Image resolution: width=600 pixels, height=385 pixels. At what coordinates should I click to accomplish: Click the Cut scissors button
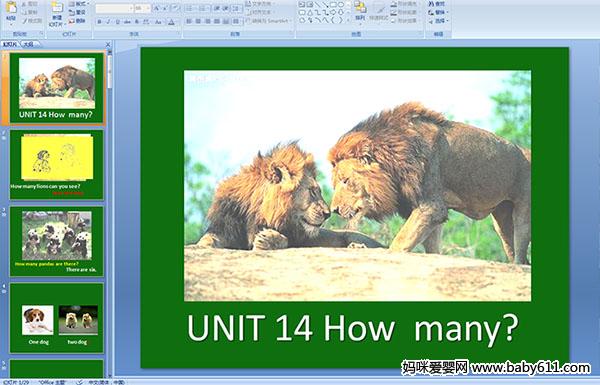30,3
